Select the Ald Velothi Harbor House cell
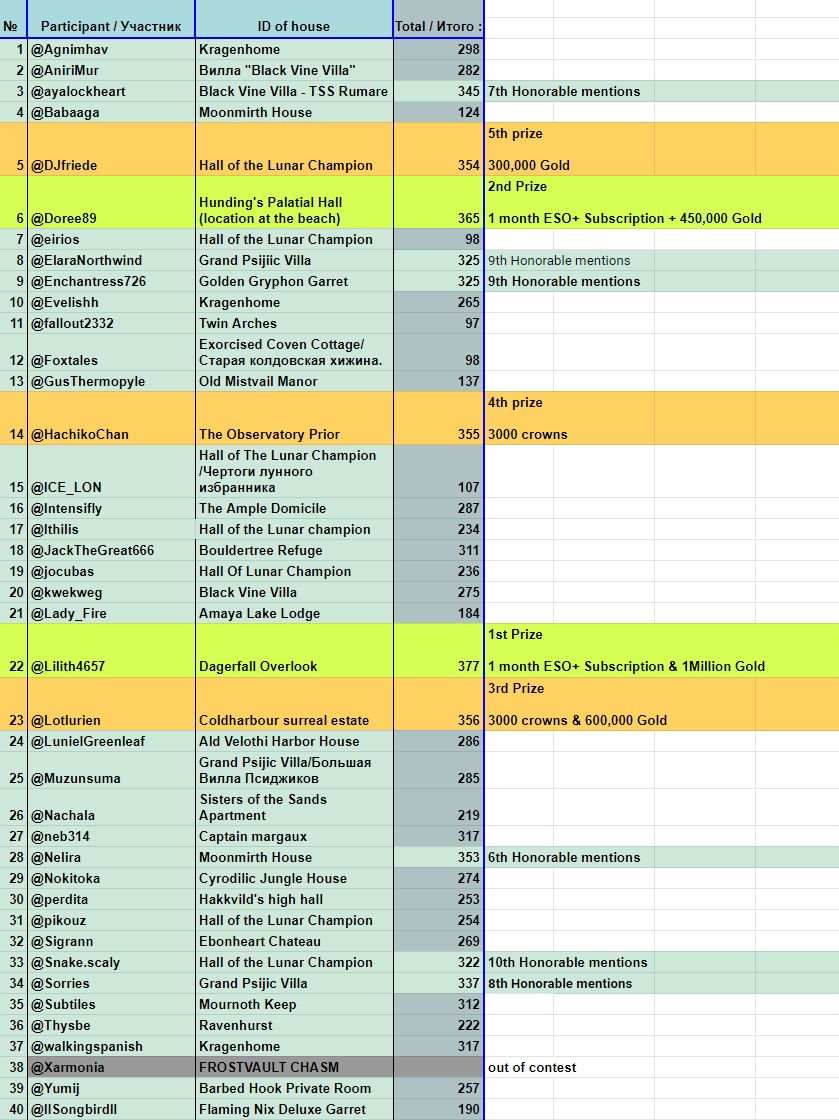 click(x=293, y=741)
